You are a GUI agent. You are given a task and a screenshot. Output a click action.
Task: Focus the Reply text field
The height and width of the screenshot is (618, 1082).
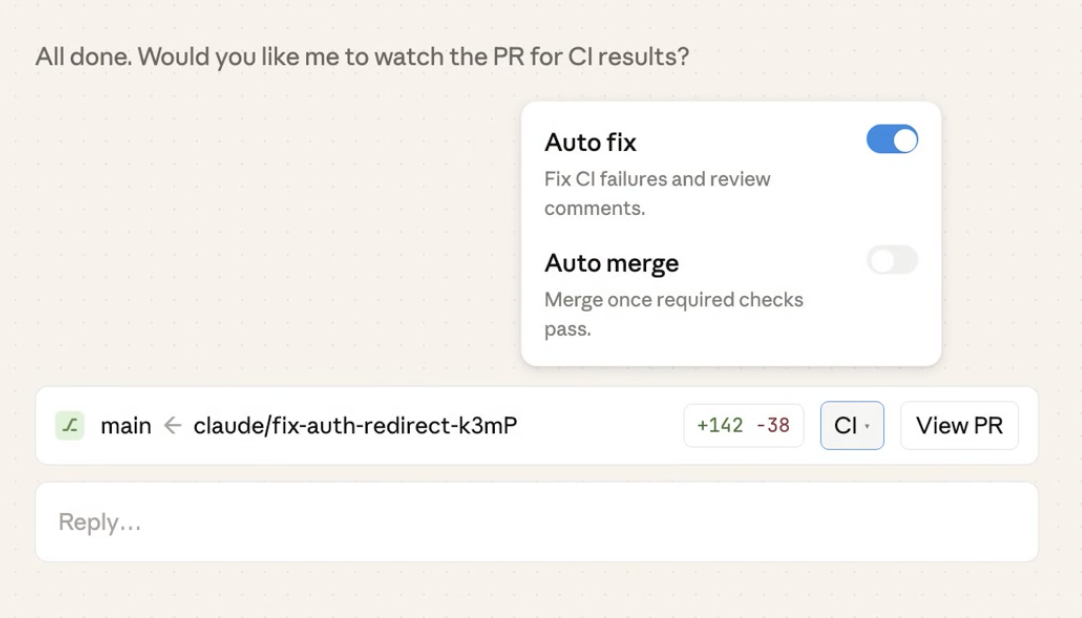coord(536,522)
